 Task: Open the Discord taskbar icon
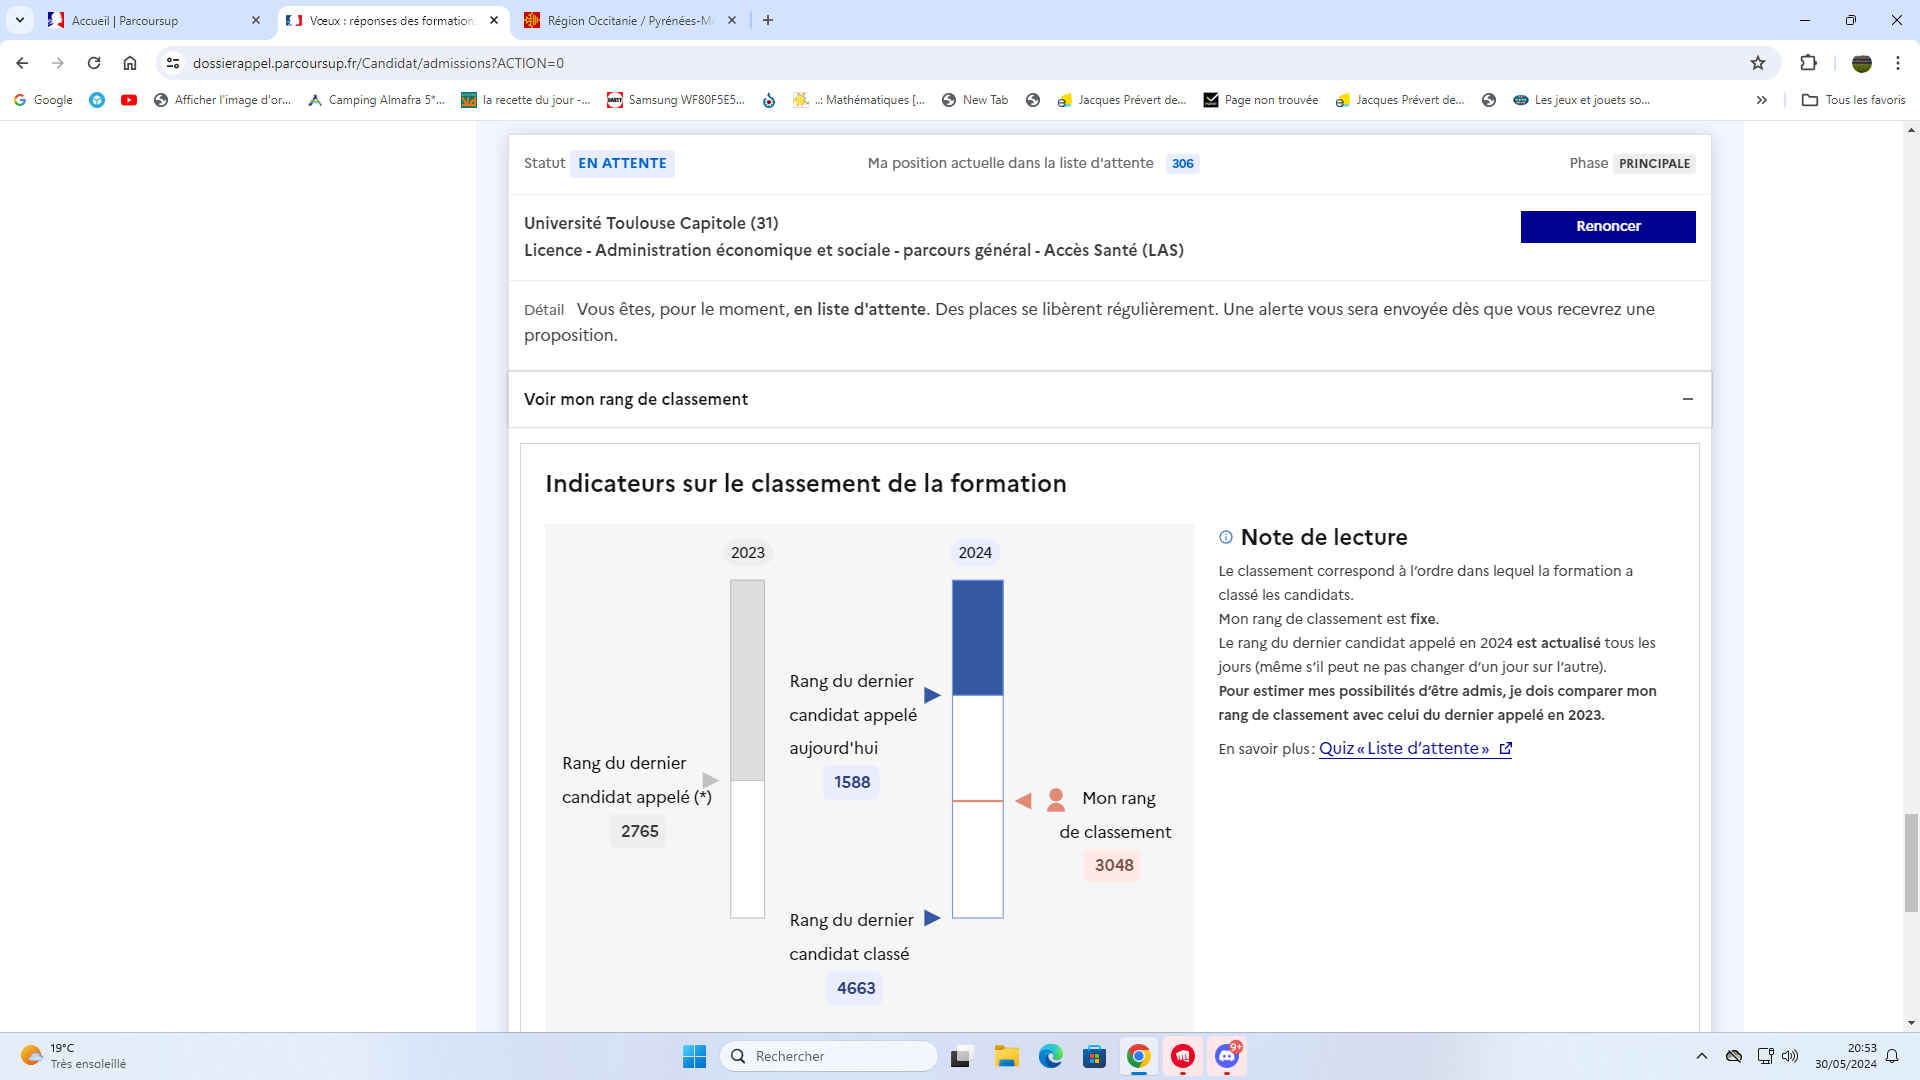1227,1056
